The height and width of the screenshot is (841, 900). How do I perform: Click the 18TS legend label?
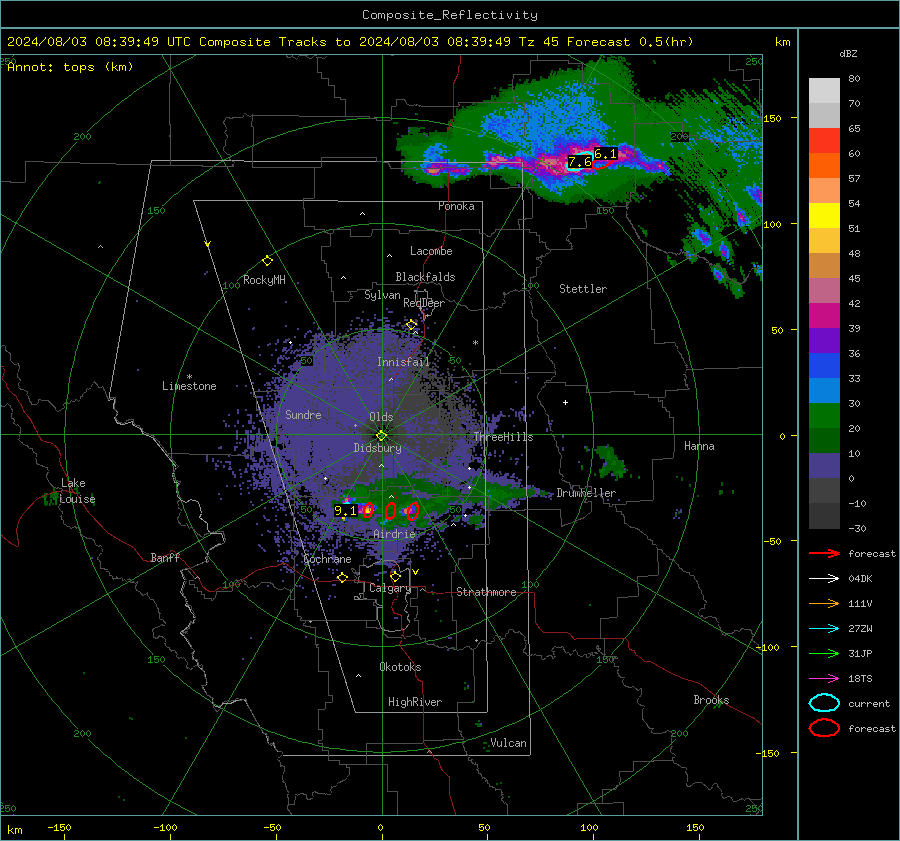pyautogui.click(x=860, y=679)
